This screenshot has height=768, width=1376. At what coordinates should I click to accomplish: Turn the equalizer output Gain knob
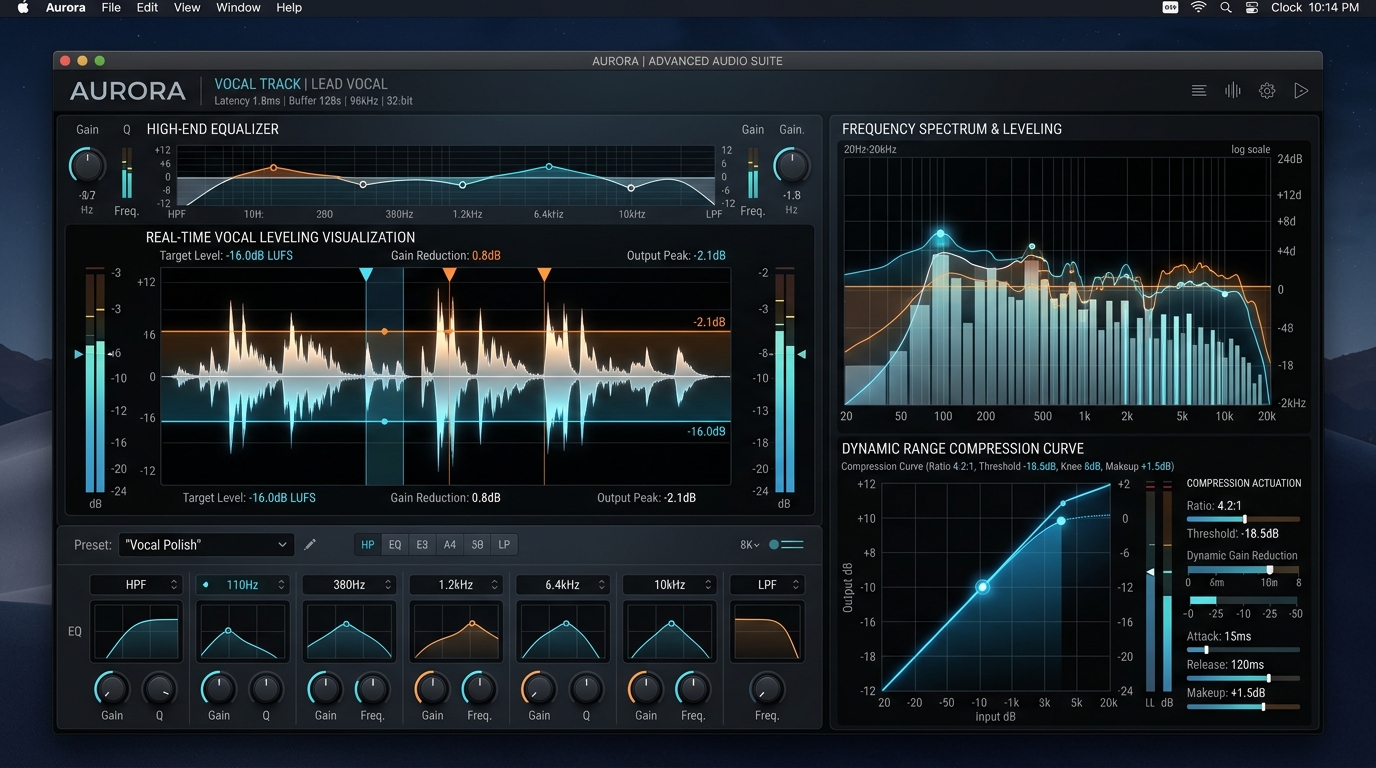click(792, 165)
